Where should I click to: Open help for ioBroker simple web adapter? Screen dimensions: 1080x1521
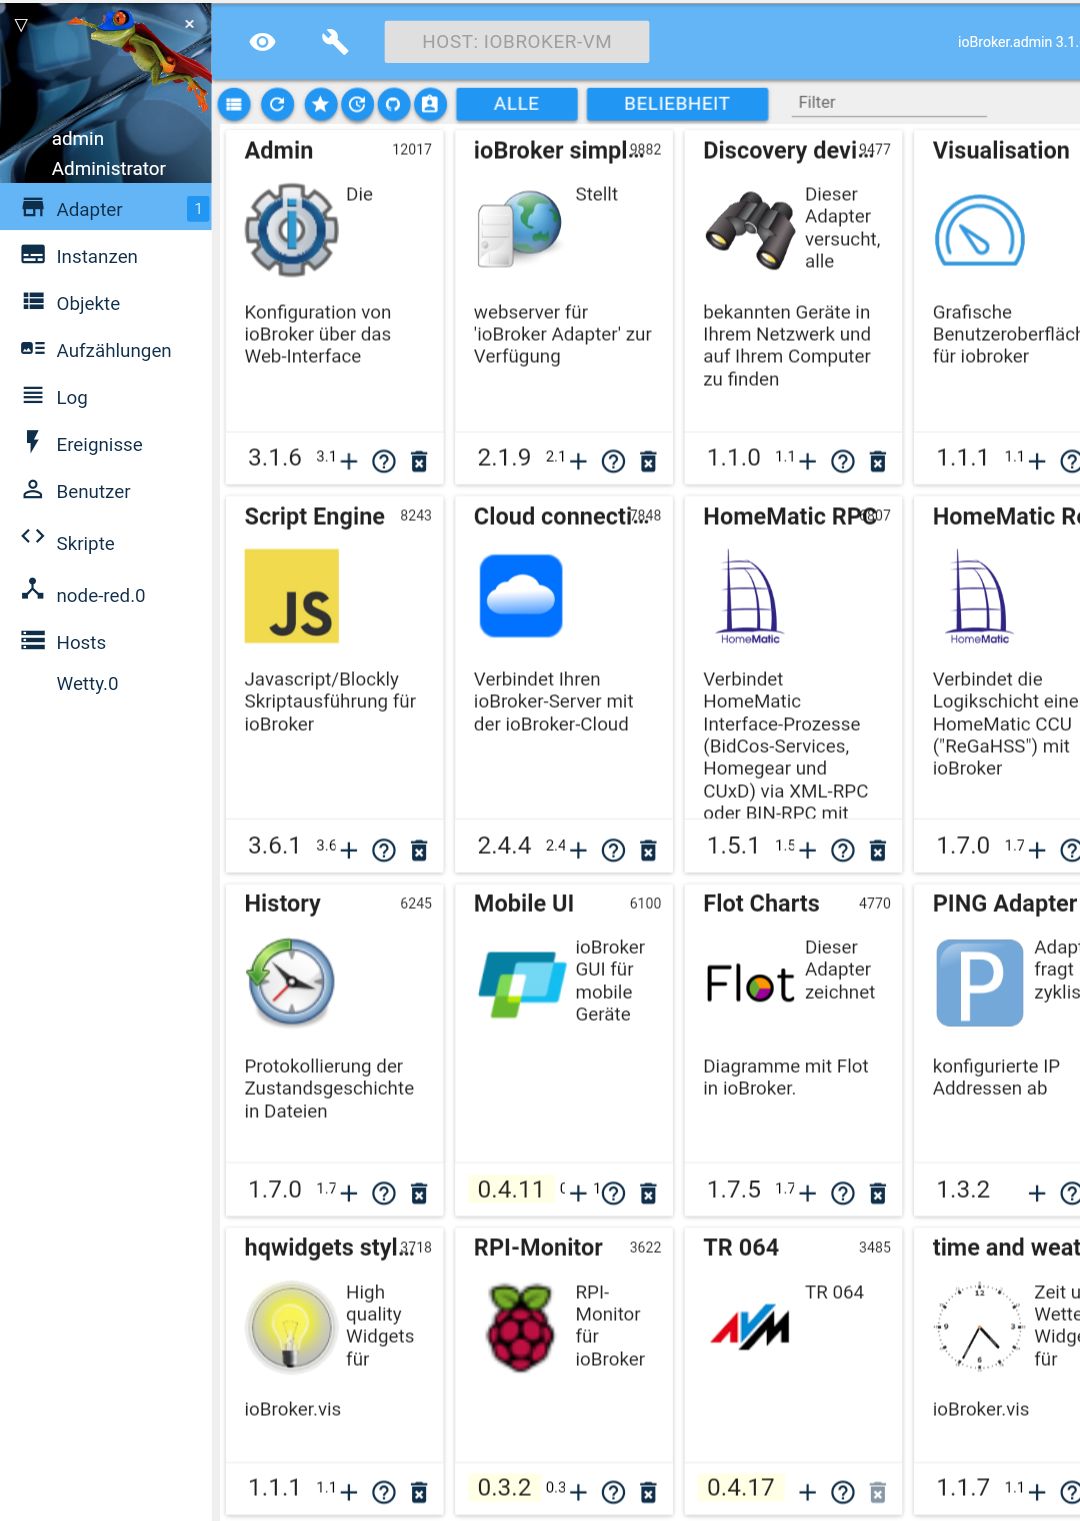click(613, 461)
